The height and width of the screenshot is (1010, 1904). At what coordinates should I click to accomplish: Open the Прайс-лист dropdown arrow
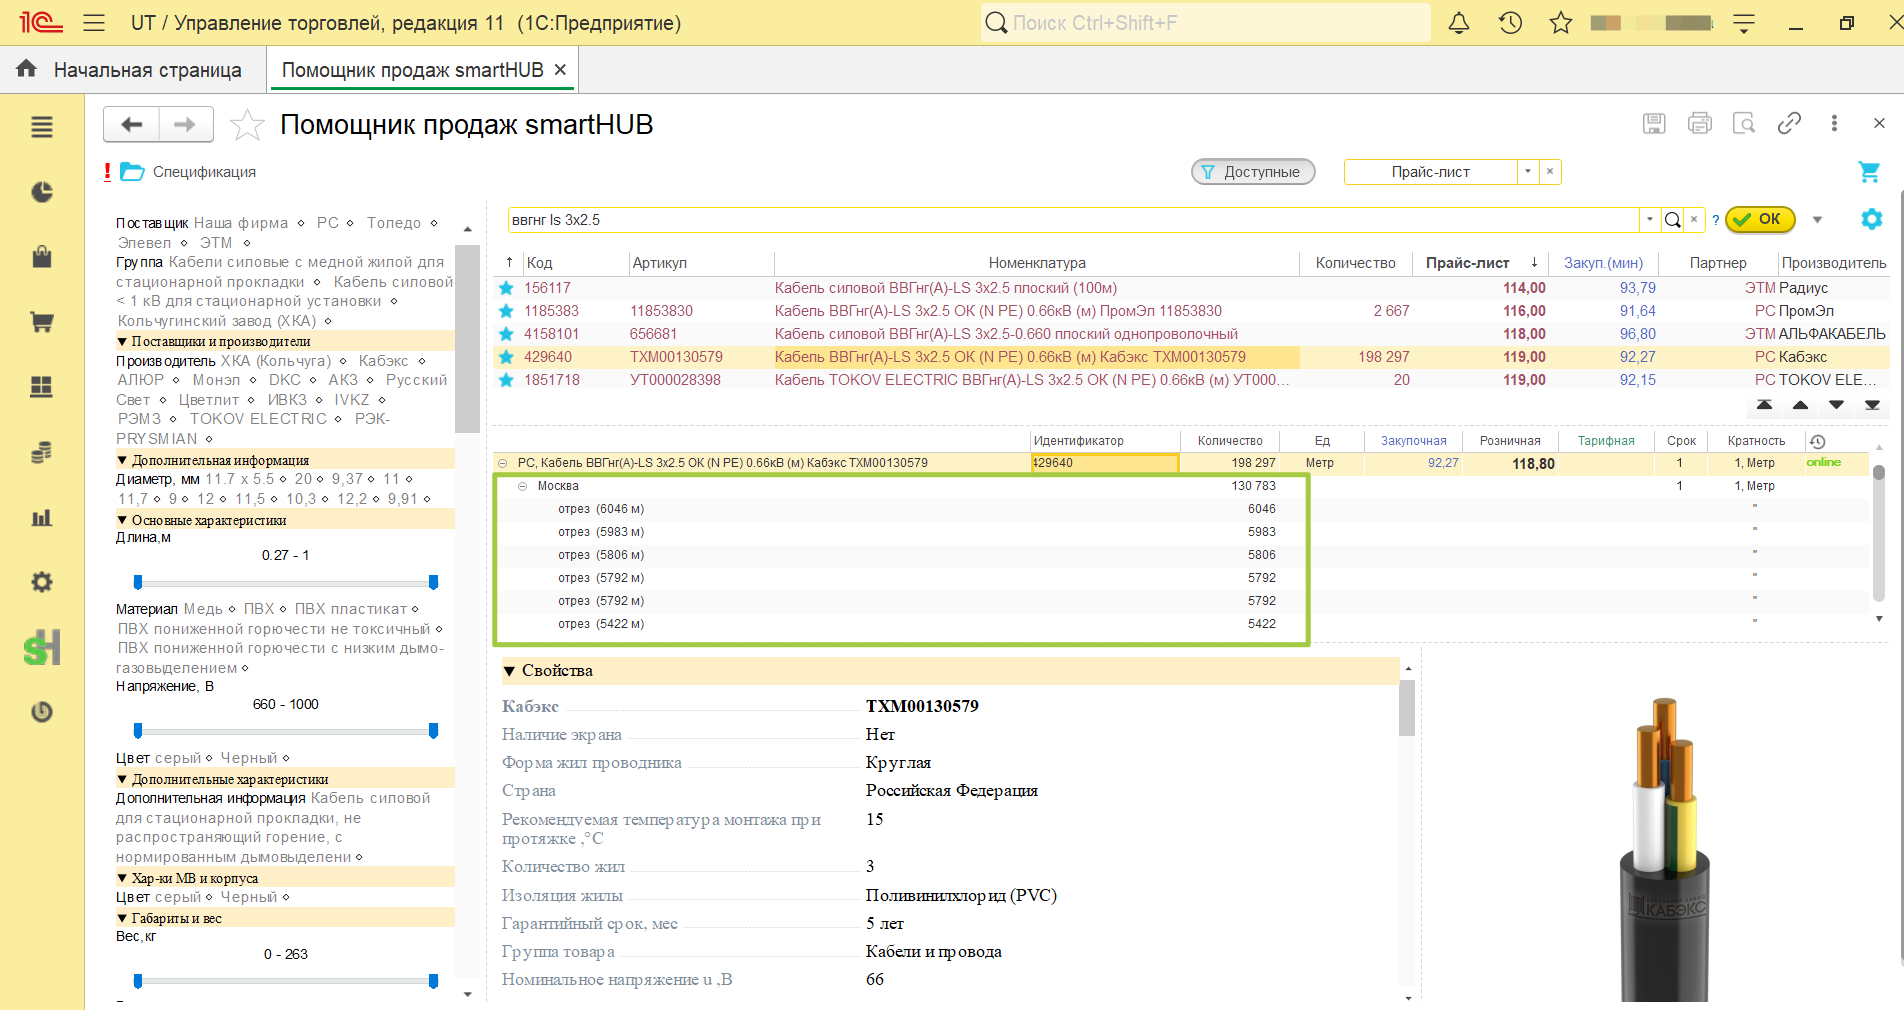point(1528,172)
